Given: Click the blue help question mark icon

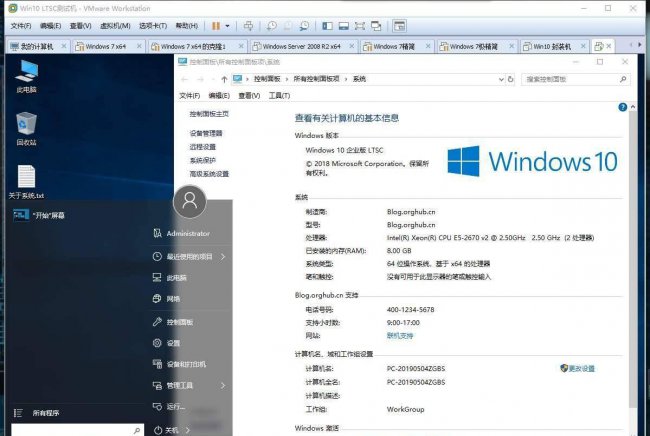Looking at the screenshot, I should tap(622, 107).
